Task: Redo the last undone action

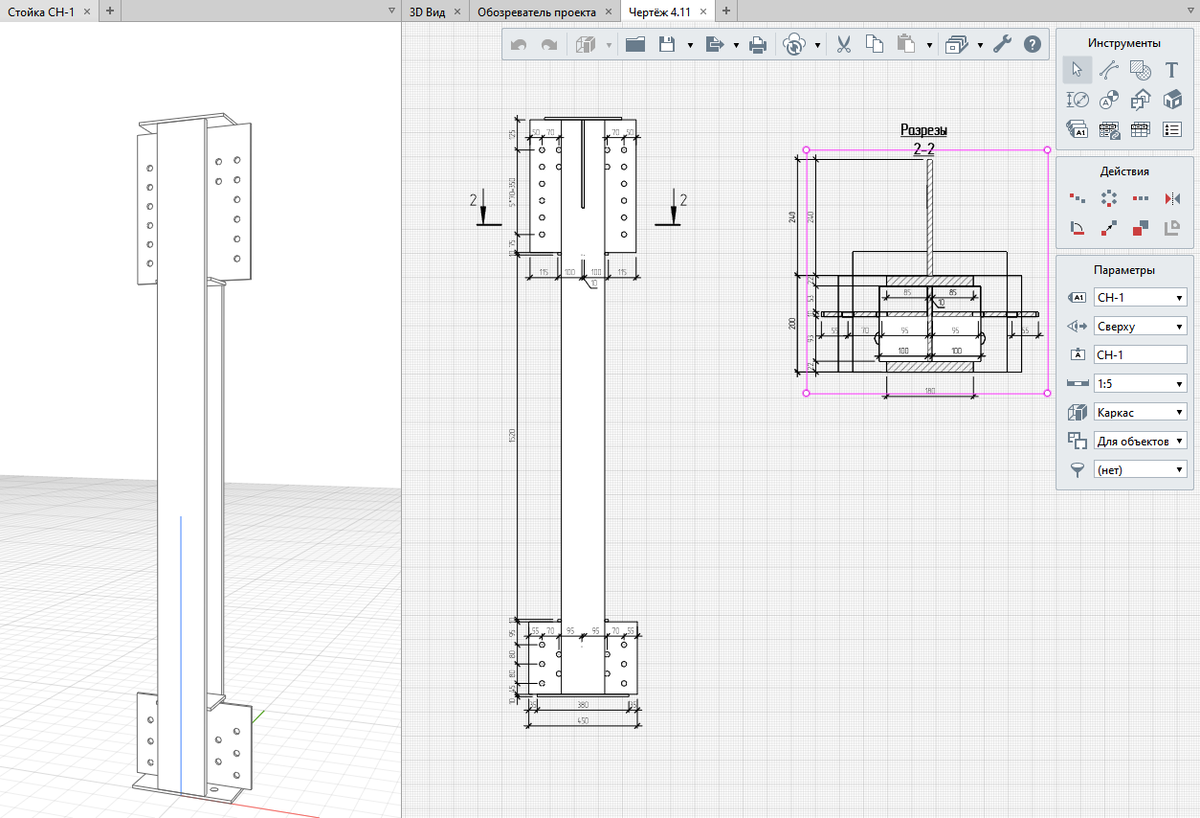Action: point(549,44)
